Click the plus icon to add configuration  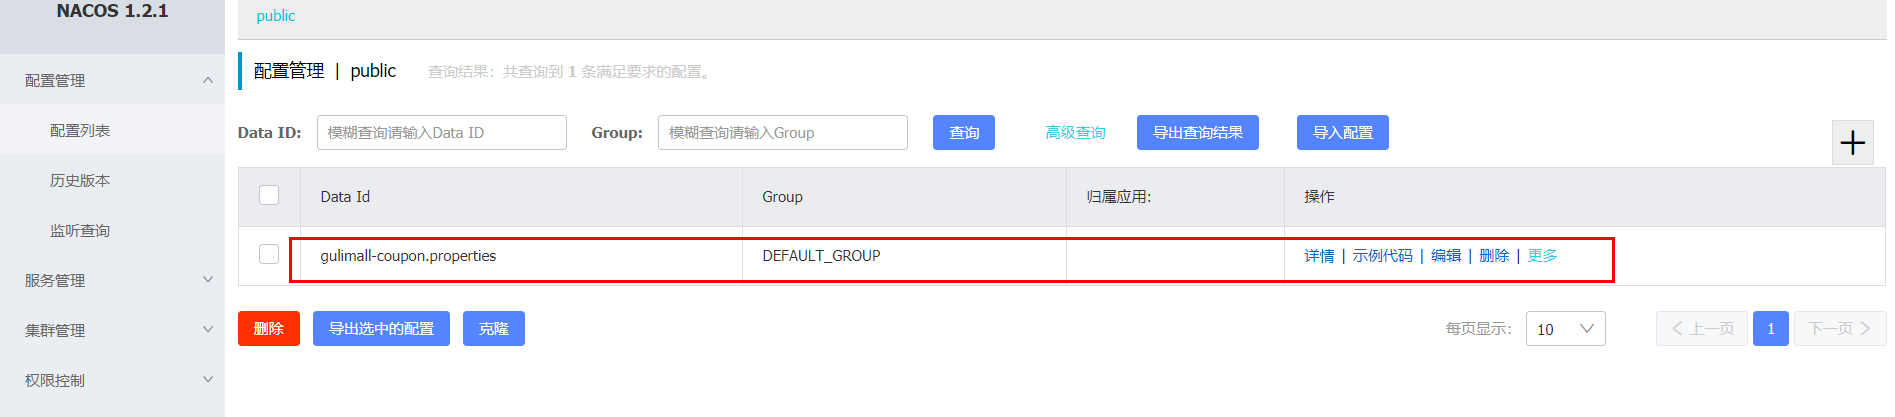[x=1852, y=143]
